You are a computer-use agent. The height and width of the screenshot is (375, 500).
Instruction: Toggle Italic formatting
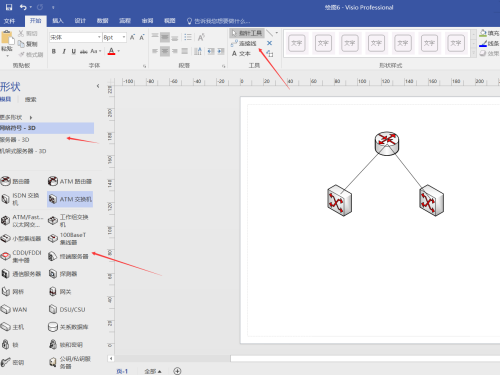coord(64,51)
